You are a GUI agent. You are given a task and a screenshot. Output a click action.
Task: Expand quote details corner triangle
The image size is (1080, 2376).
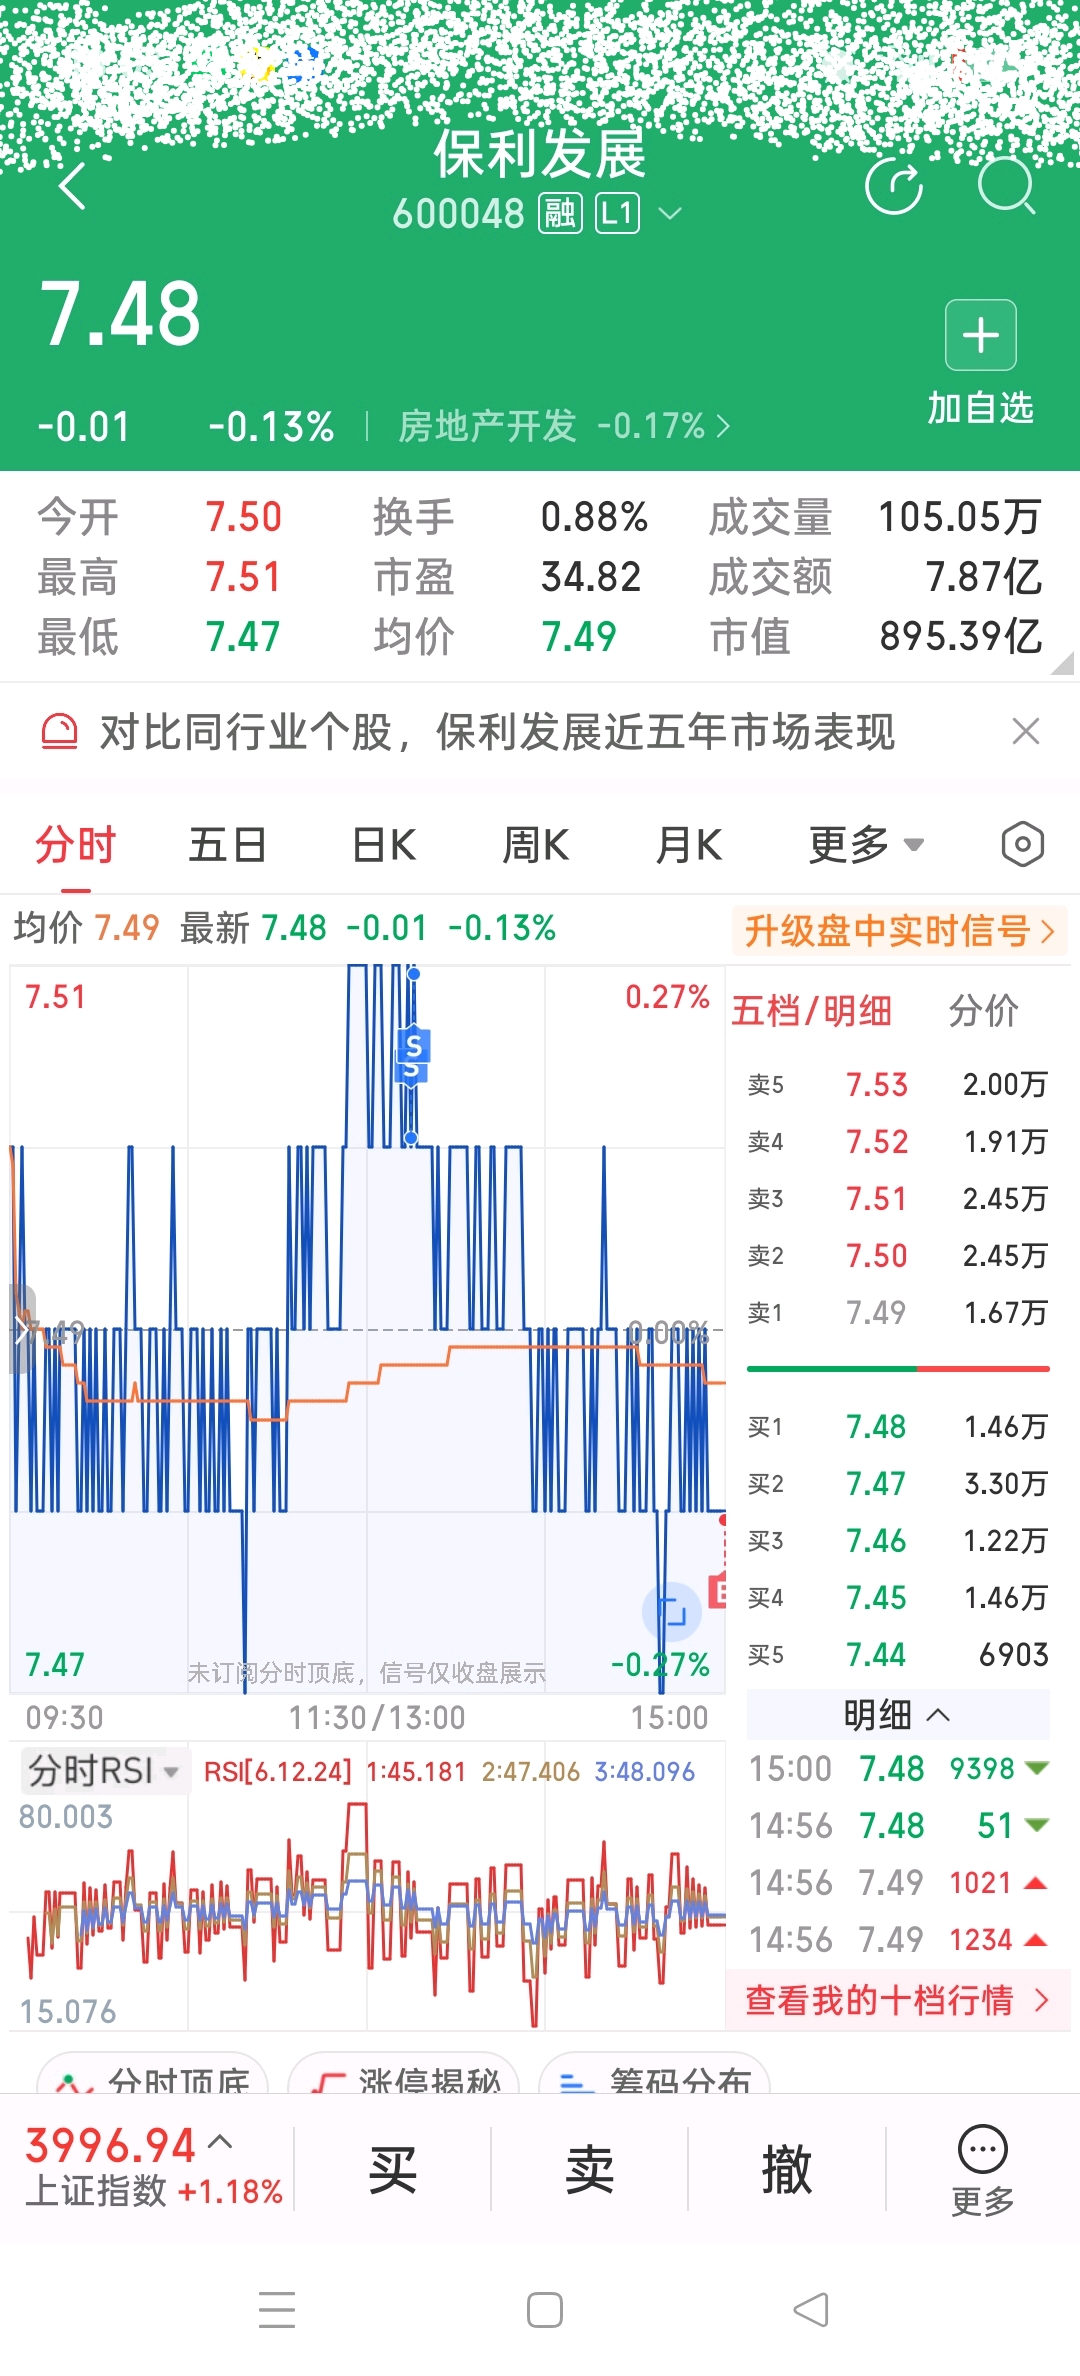(1063, 663)
